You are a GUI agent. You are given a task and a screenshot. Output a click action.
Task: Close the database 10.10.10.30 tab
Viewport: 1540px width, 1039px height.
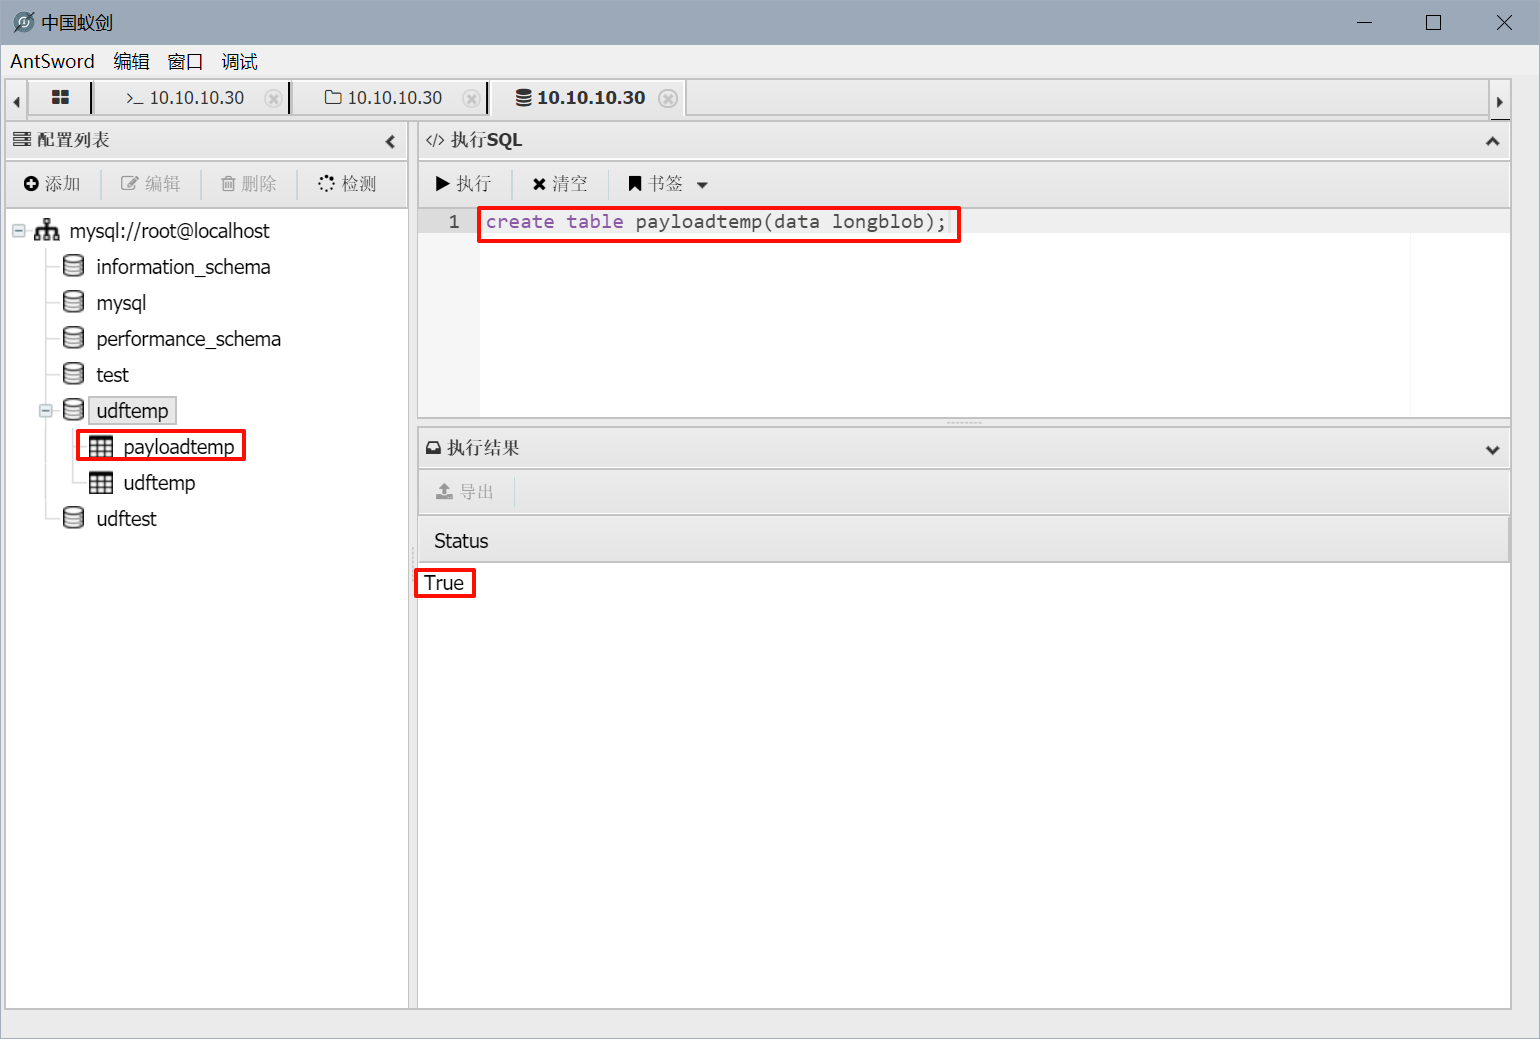tap(668, 98)
